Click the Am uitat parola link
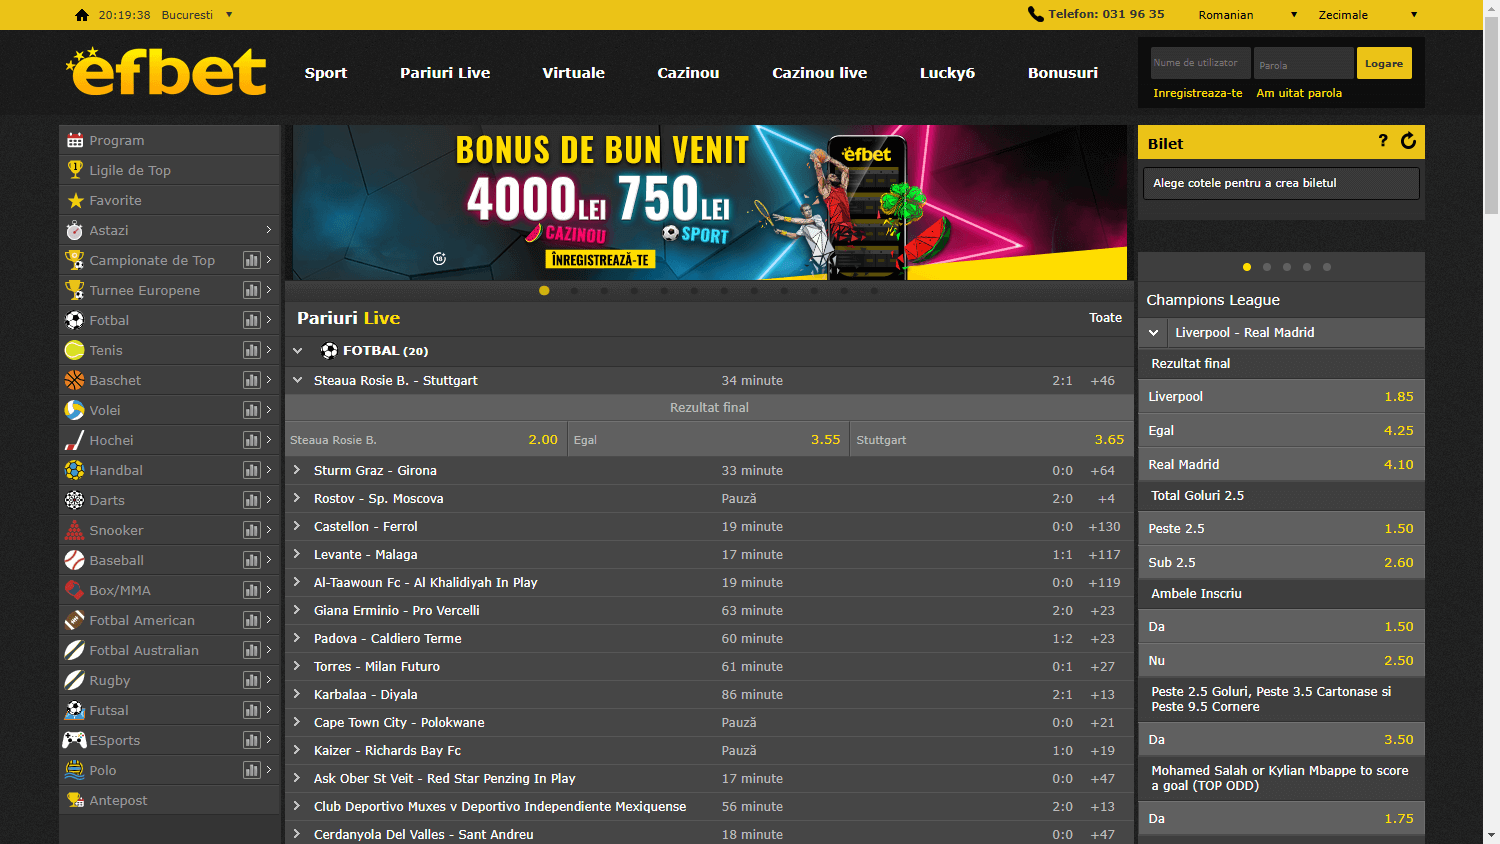 click(1299, 93)
